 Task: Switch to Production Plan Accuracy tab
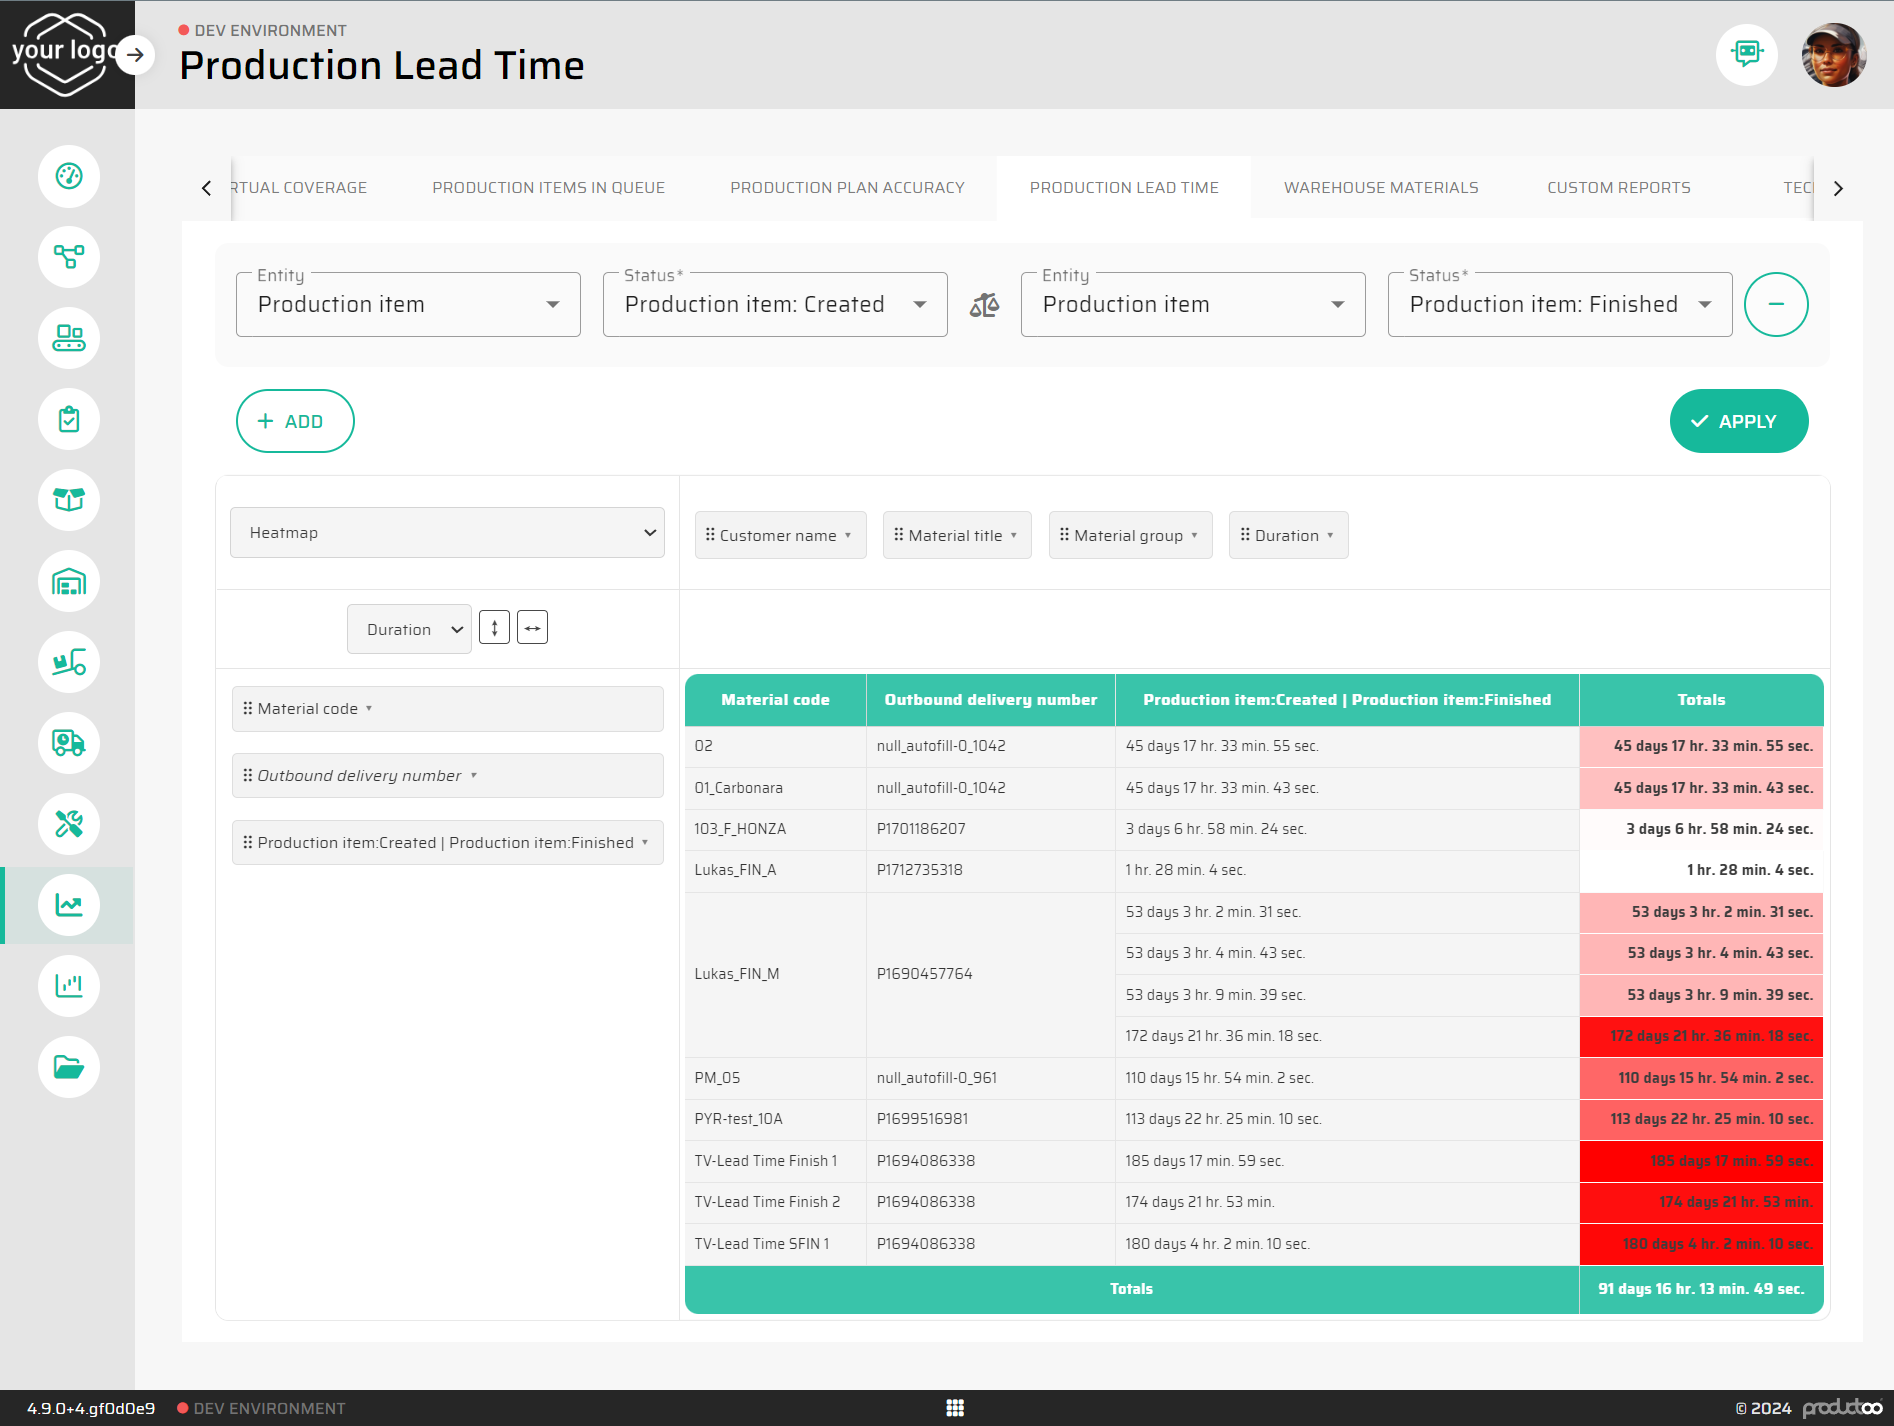tap(847, 188)
